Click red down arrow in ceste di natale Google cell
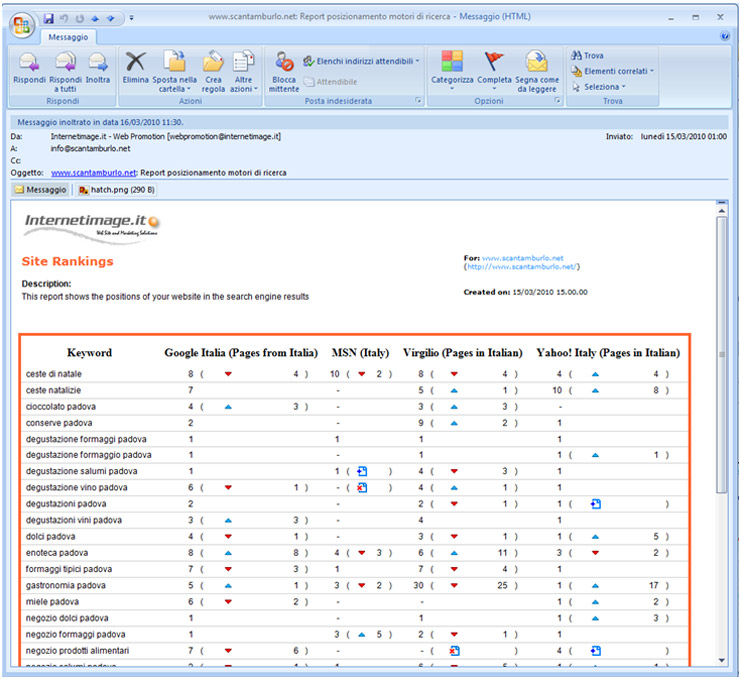 [228, 374]
